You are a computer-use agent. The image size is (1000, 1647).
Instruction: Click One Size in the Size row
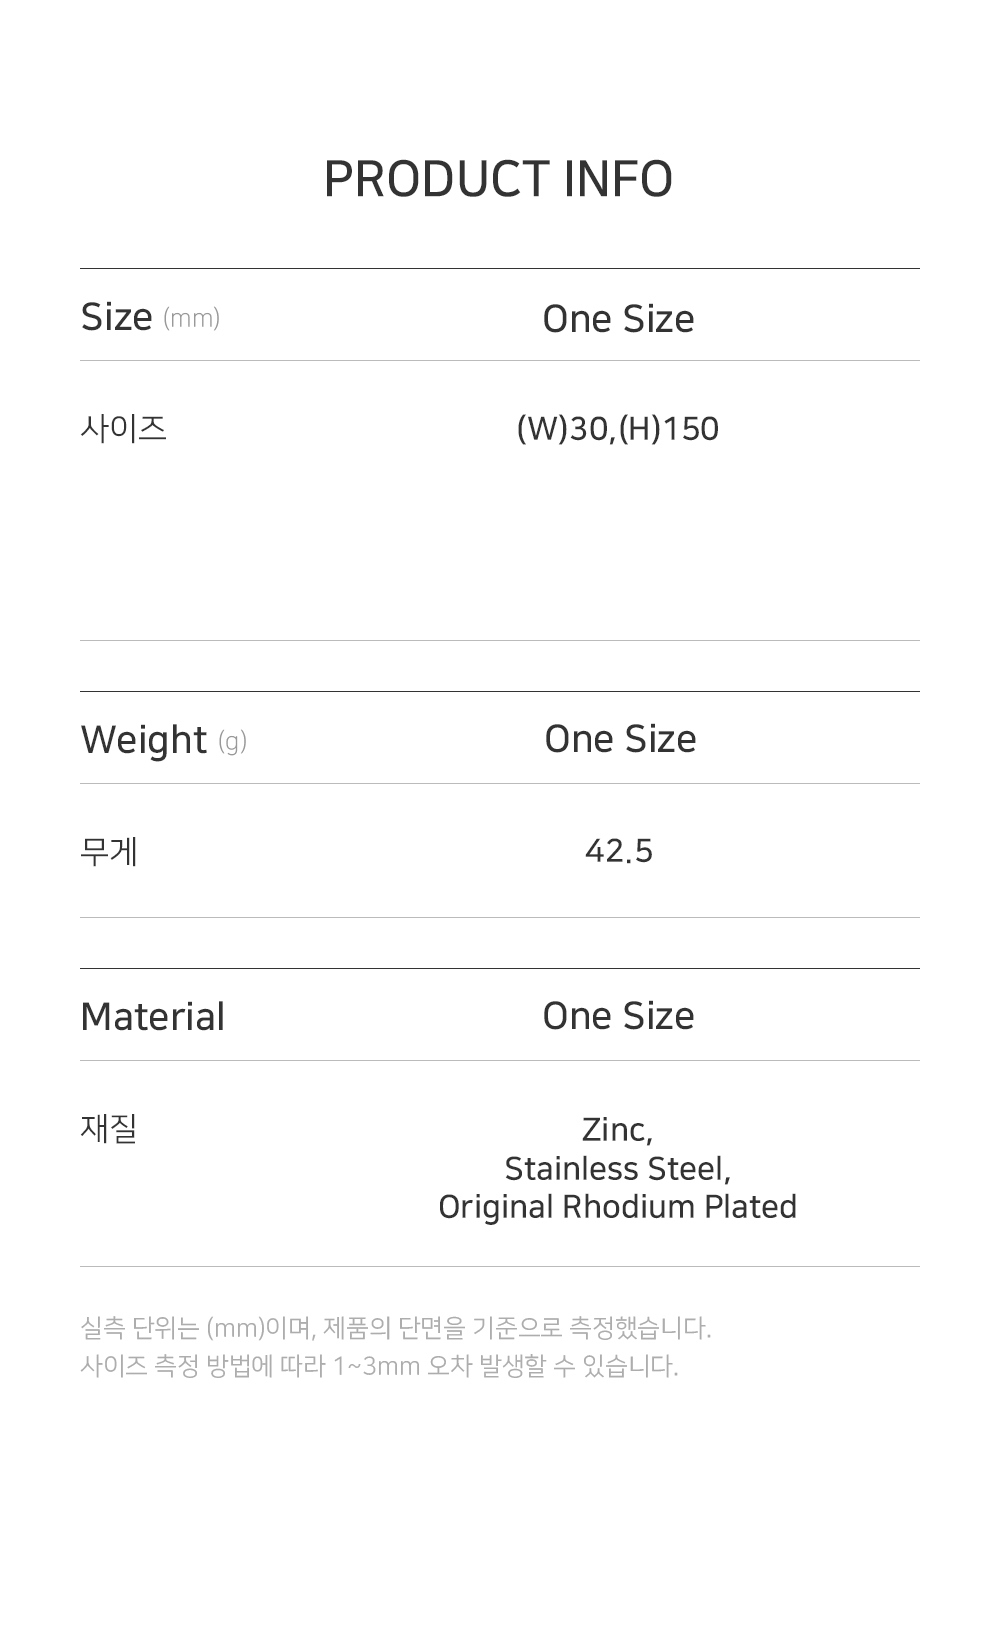[618, 319]
